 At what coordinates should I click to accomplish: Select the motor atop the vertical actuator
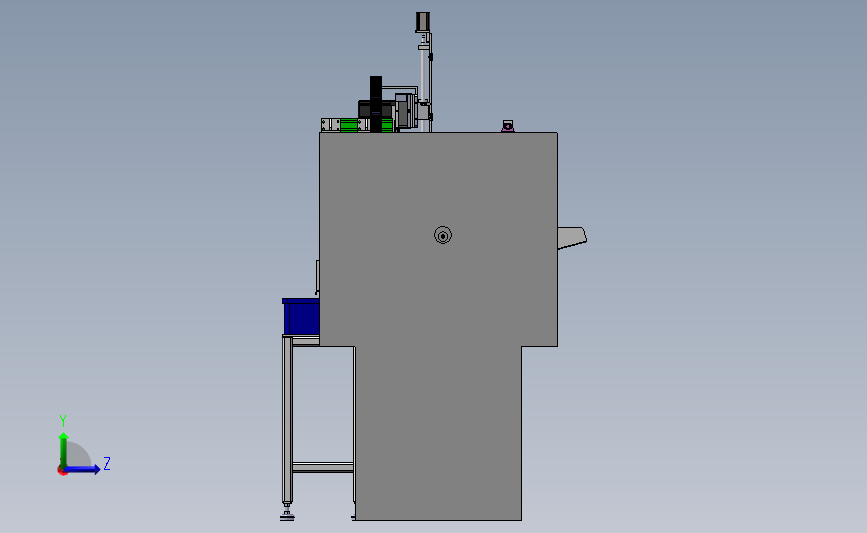[422, 22]
